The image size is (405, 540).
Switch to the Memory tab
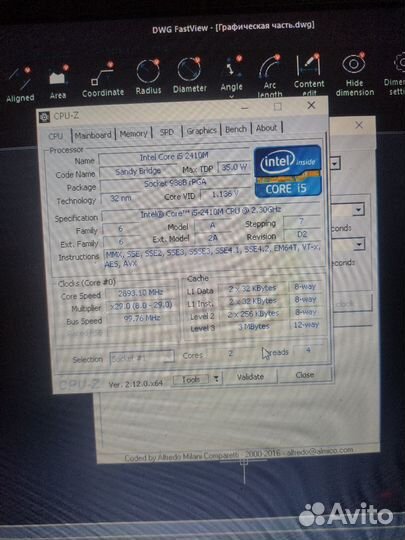(133, 133)
